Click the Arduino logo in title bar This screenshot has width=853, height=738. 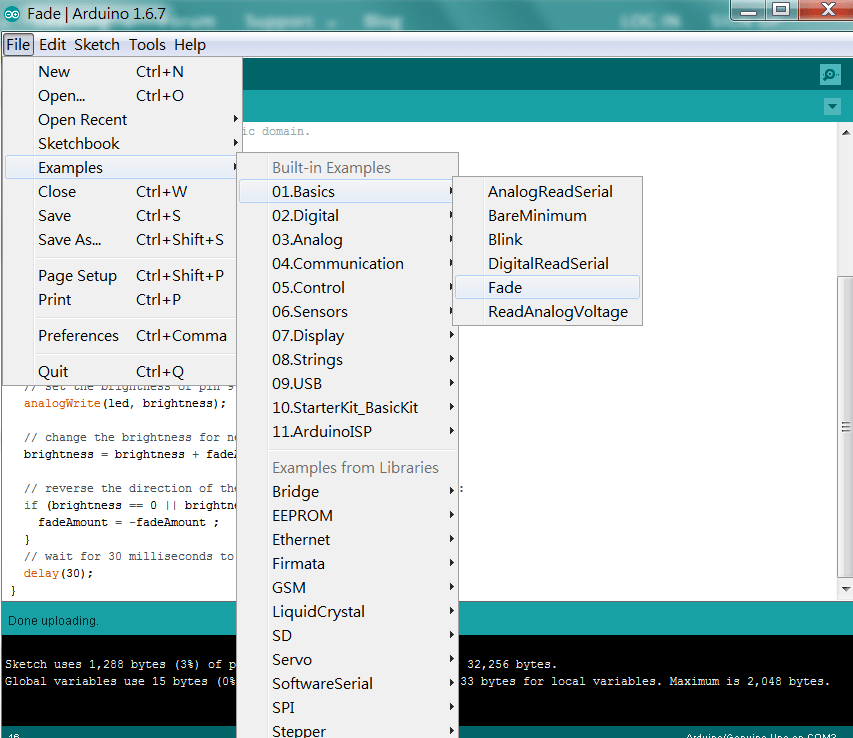click(13, 14)
